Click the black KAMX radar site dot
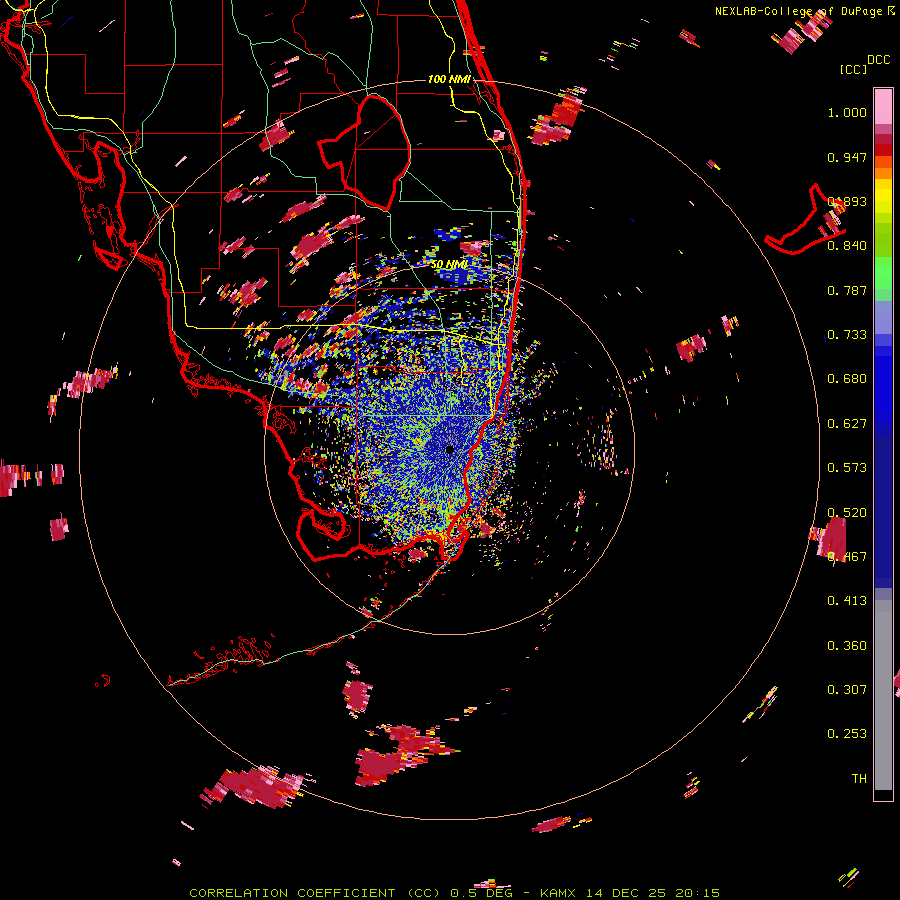This screenshot has height=900, width=900. click(x=449, y=449)
